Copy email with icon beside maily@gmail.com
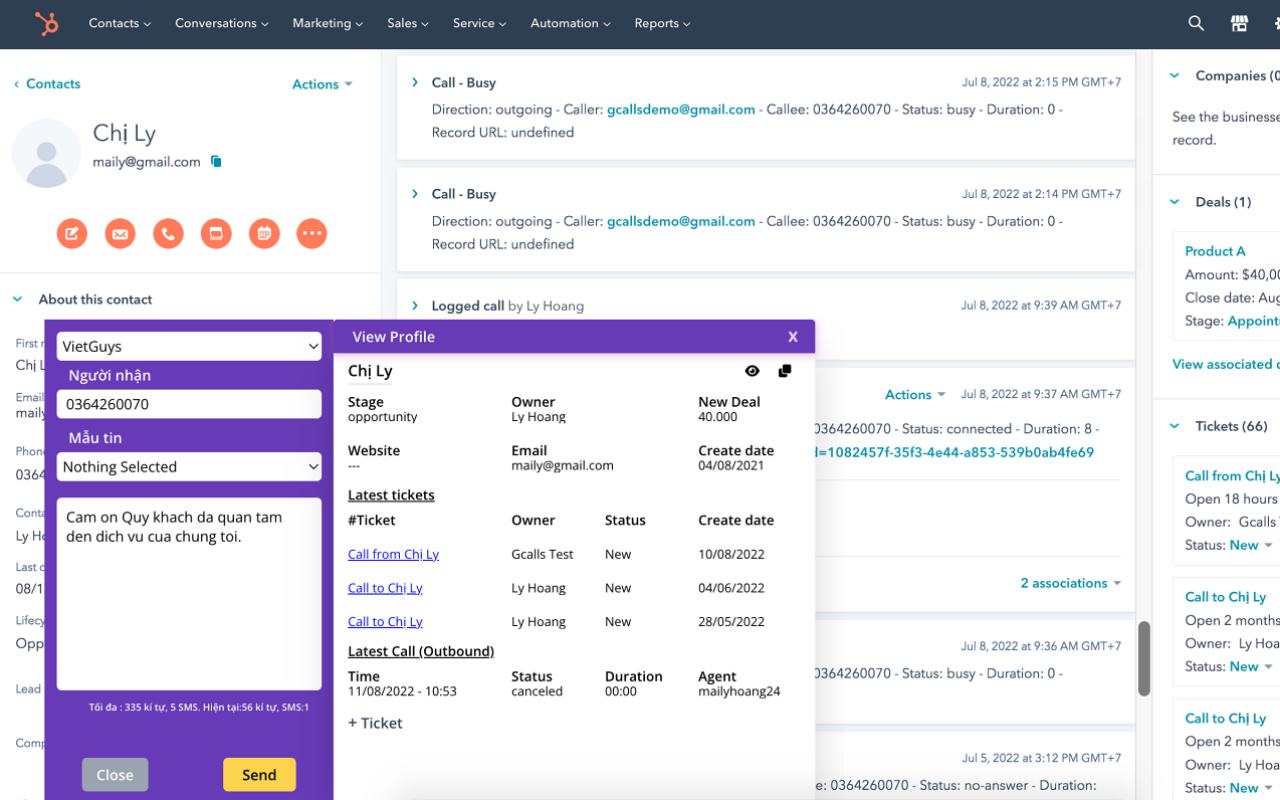Screen dimensions: 1280x800 [x=216, y=161]
